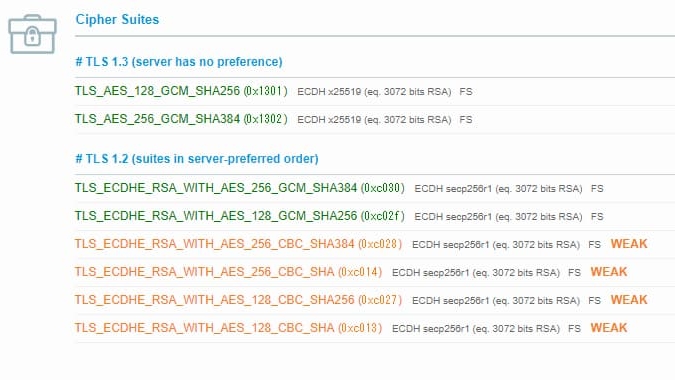Select TLS_ECDHE_RSA_WITH_AES_128_CBC_SHA (0xc013) suite
This screenshot has height=380, width=675.
point(228,328)
